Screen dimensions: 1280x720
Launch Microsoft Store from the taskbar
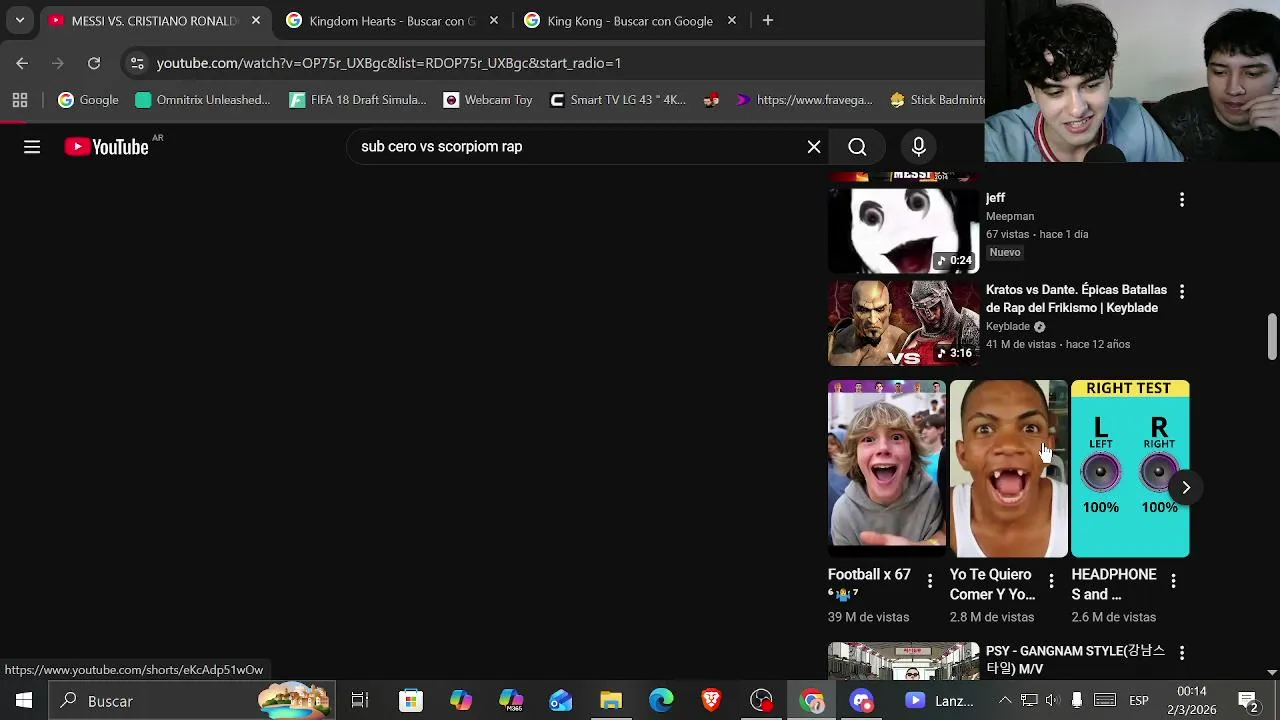coord(411,701)
